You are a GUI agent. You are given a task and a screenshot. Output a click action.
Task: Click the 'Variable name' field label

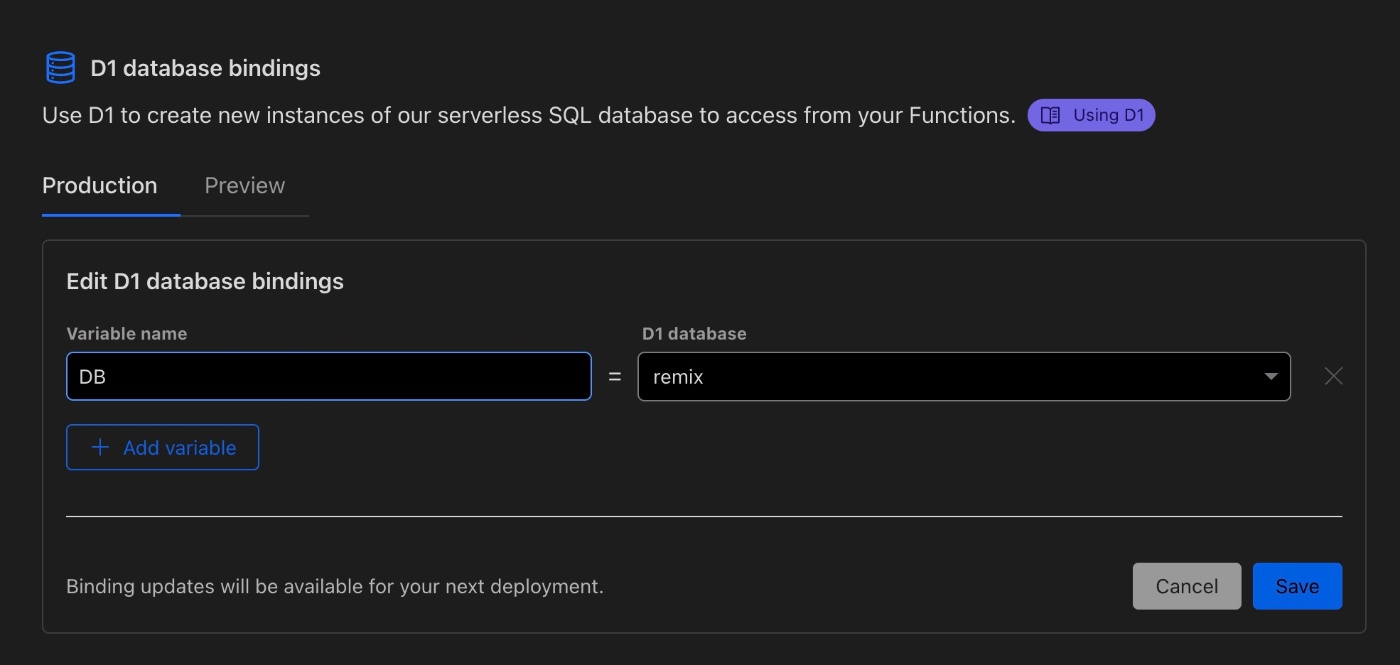[127, 334]
